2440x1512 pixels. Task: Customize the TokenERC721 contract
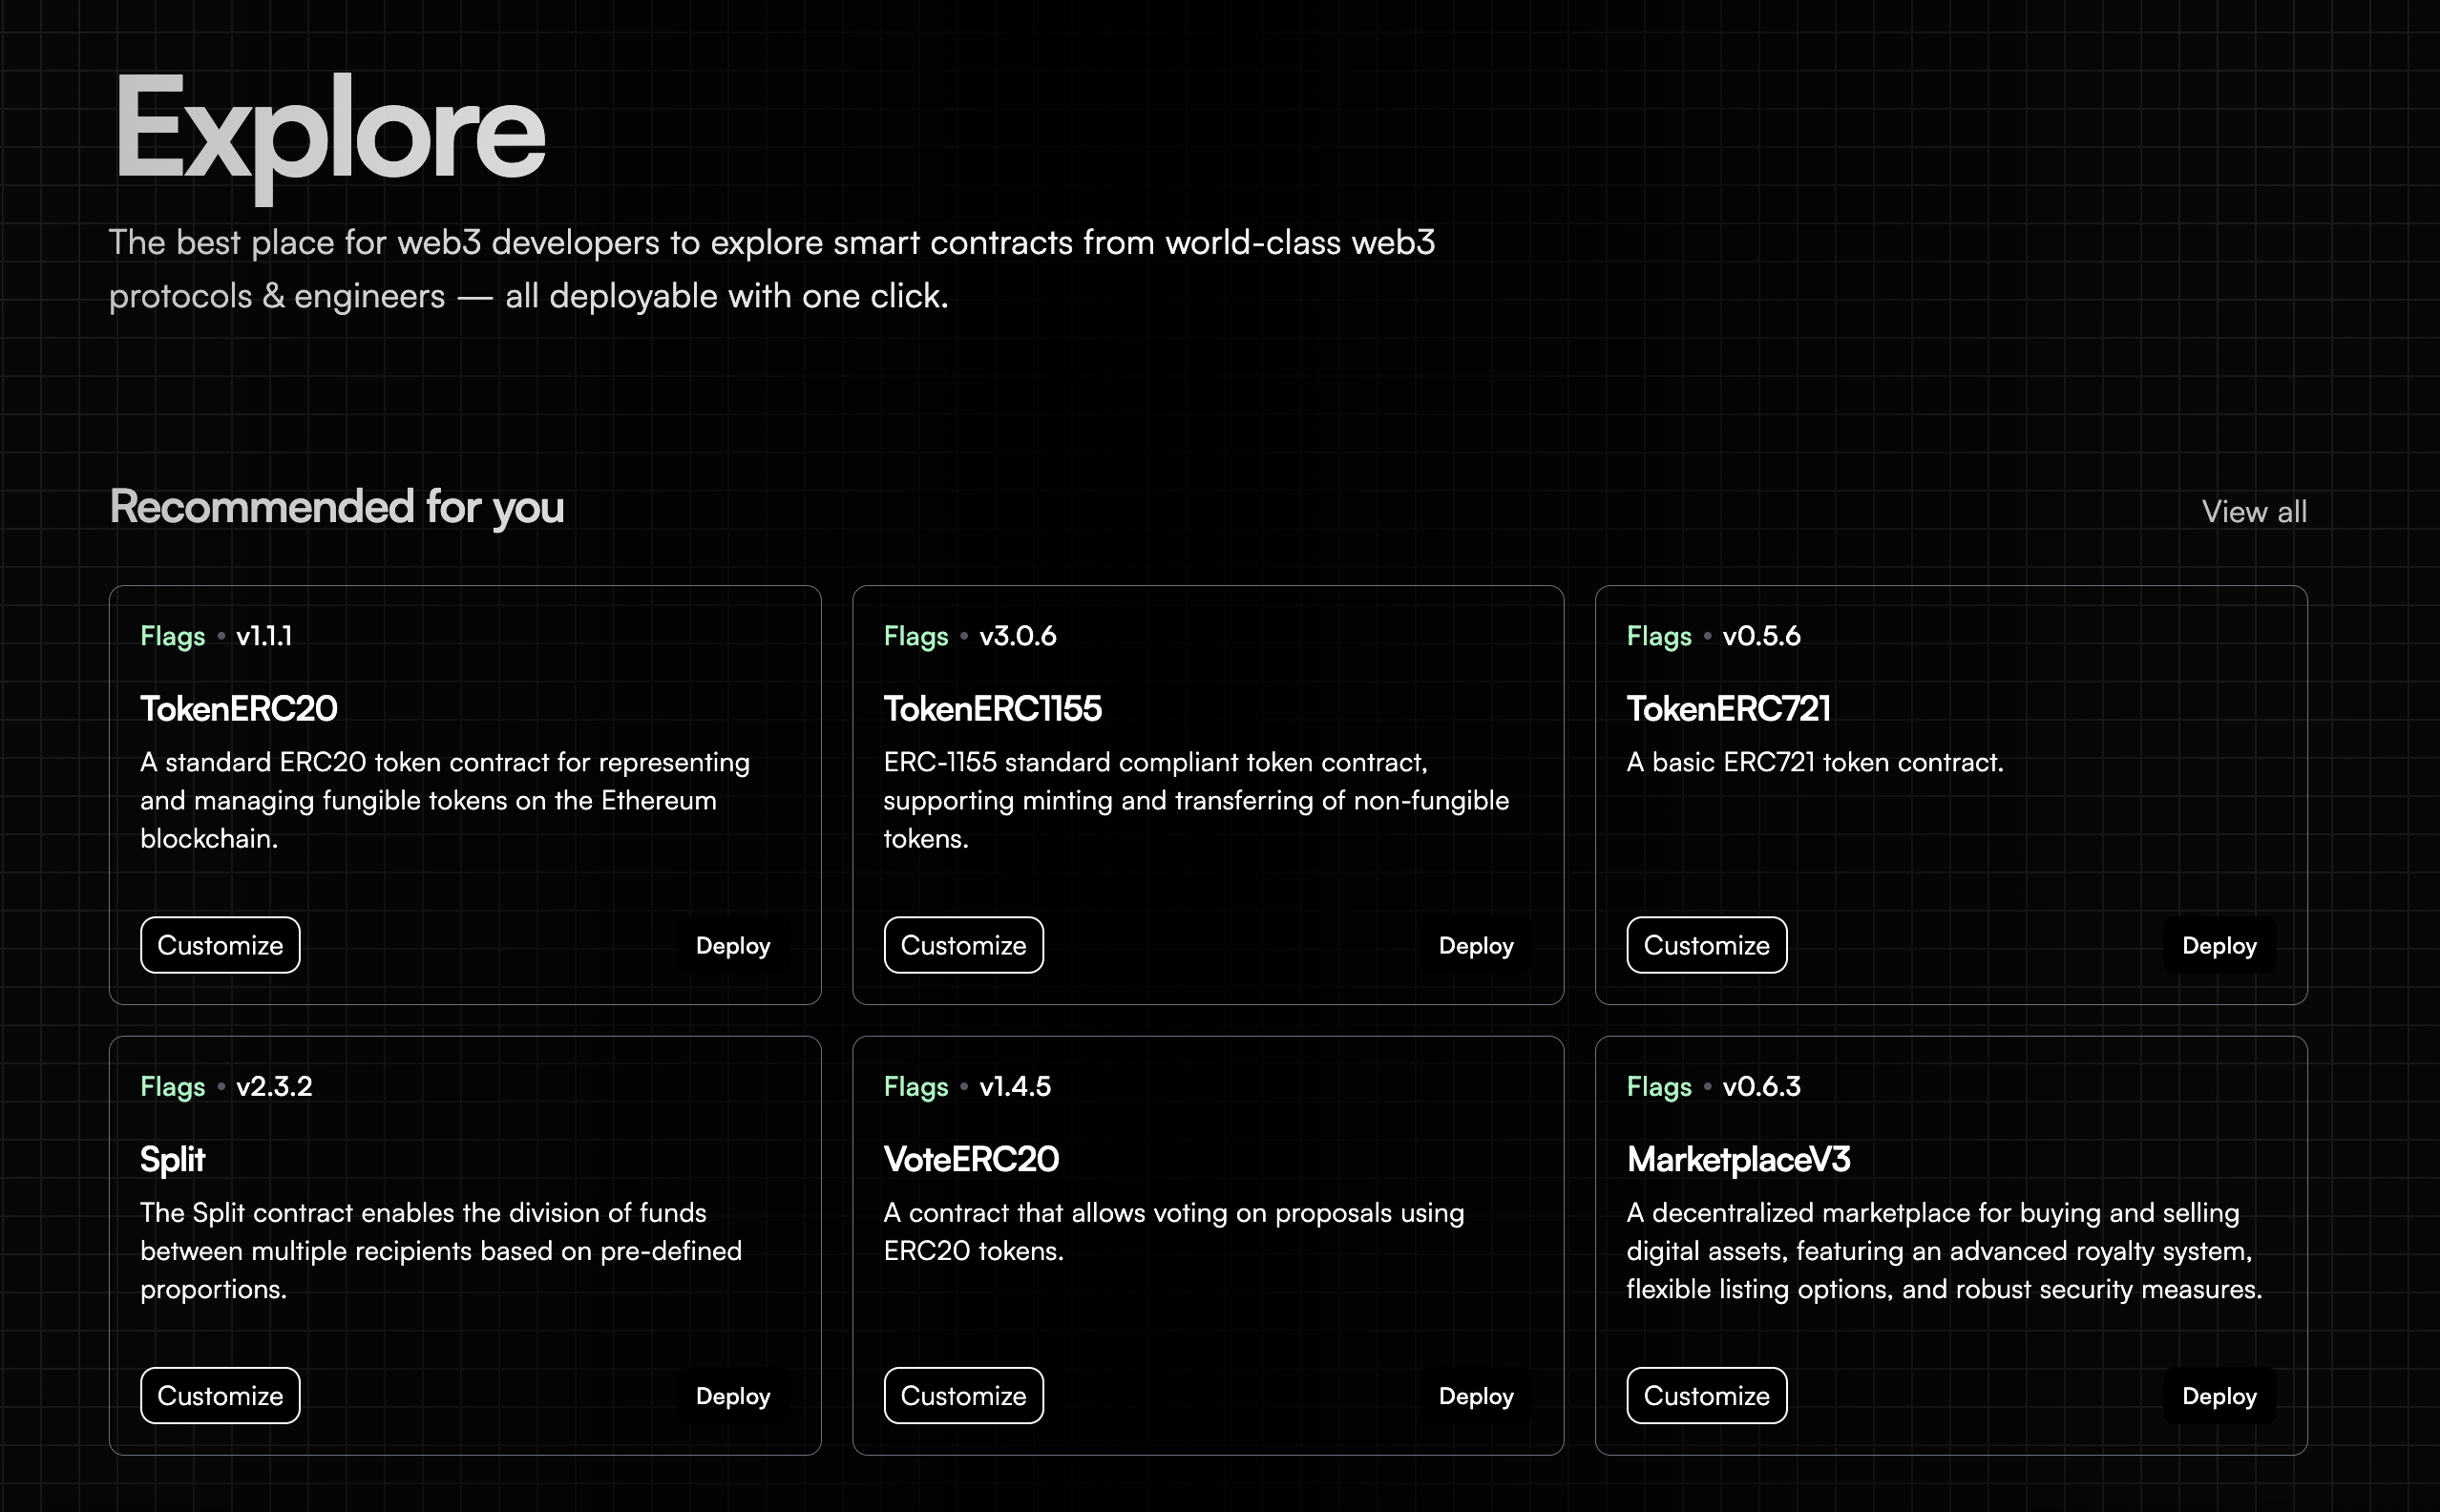[1706, 945]
